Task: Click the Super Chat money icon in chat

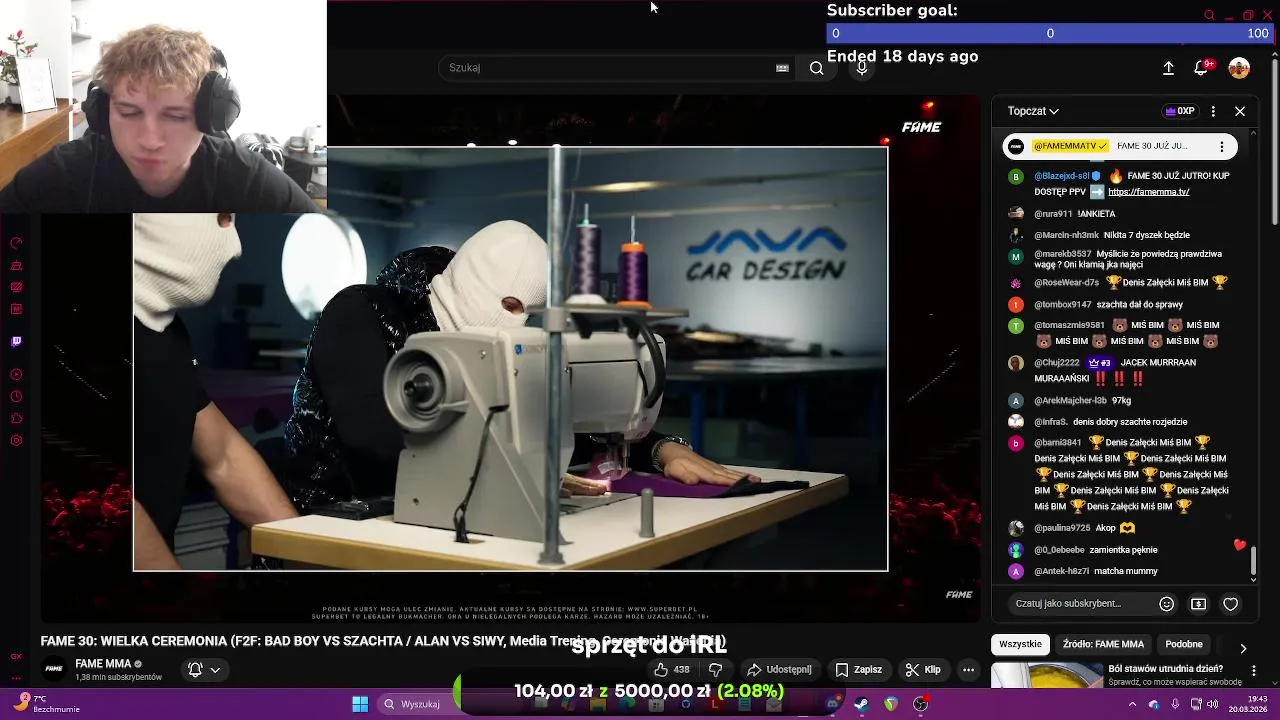Action: pyautogui.click(x=1199, y=604)
